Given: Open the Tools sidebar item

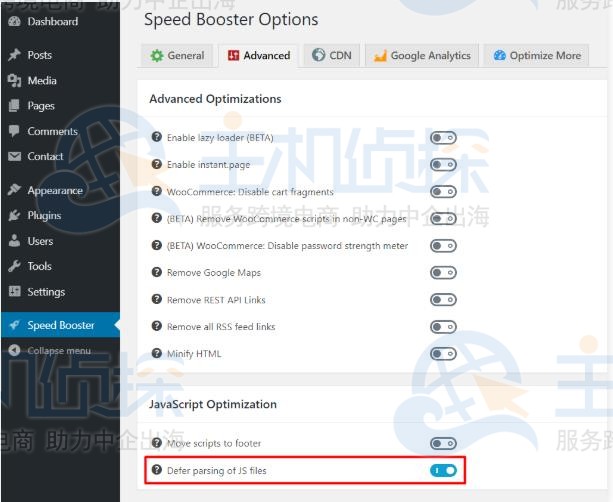Looking at the screenshot, I should click(x=39, y=266).
